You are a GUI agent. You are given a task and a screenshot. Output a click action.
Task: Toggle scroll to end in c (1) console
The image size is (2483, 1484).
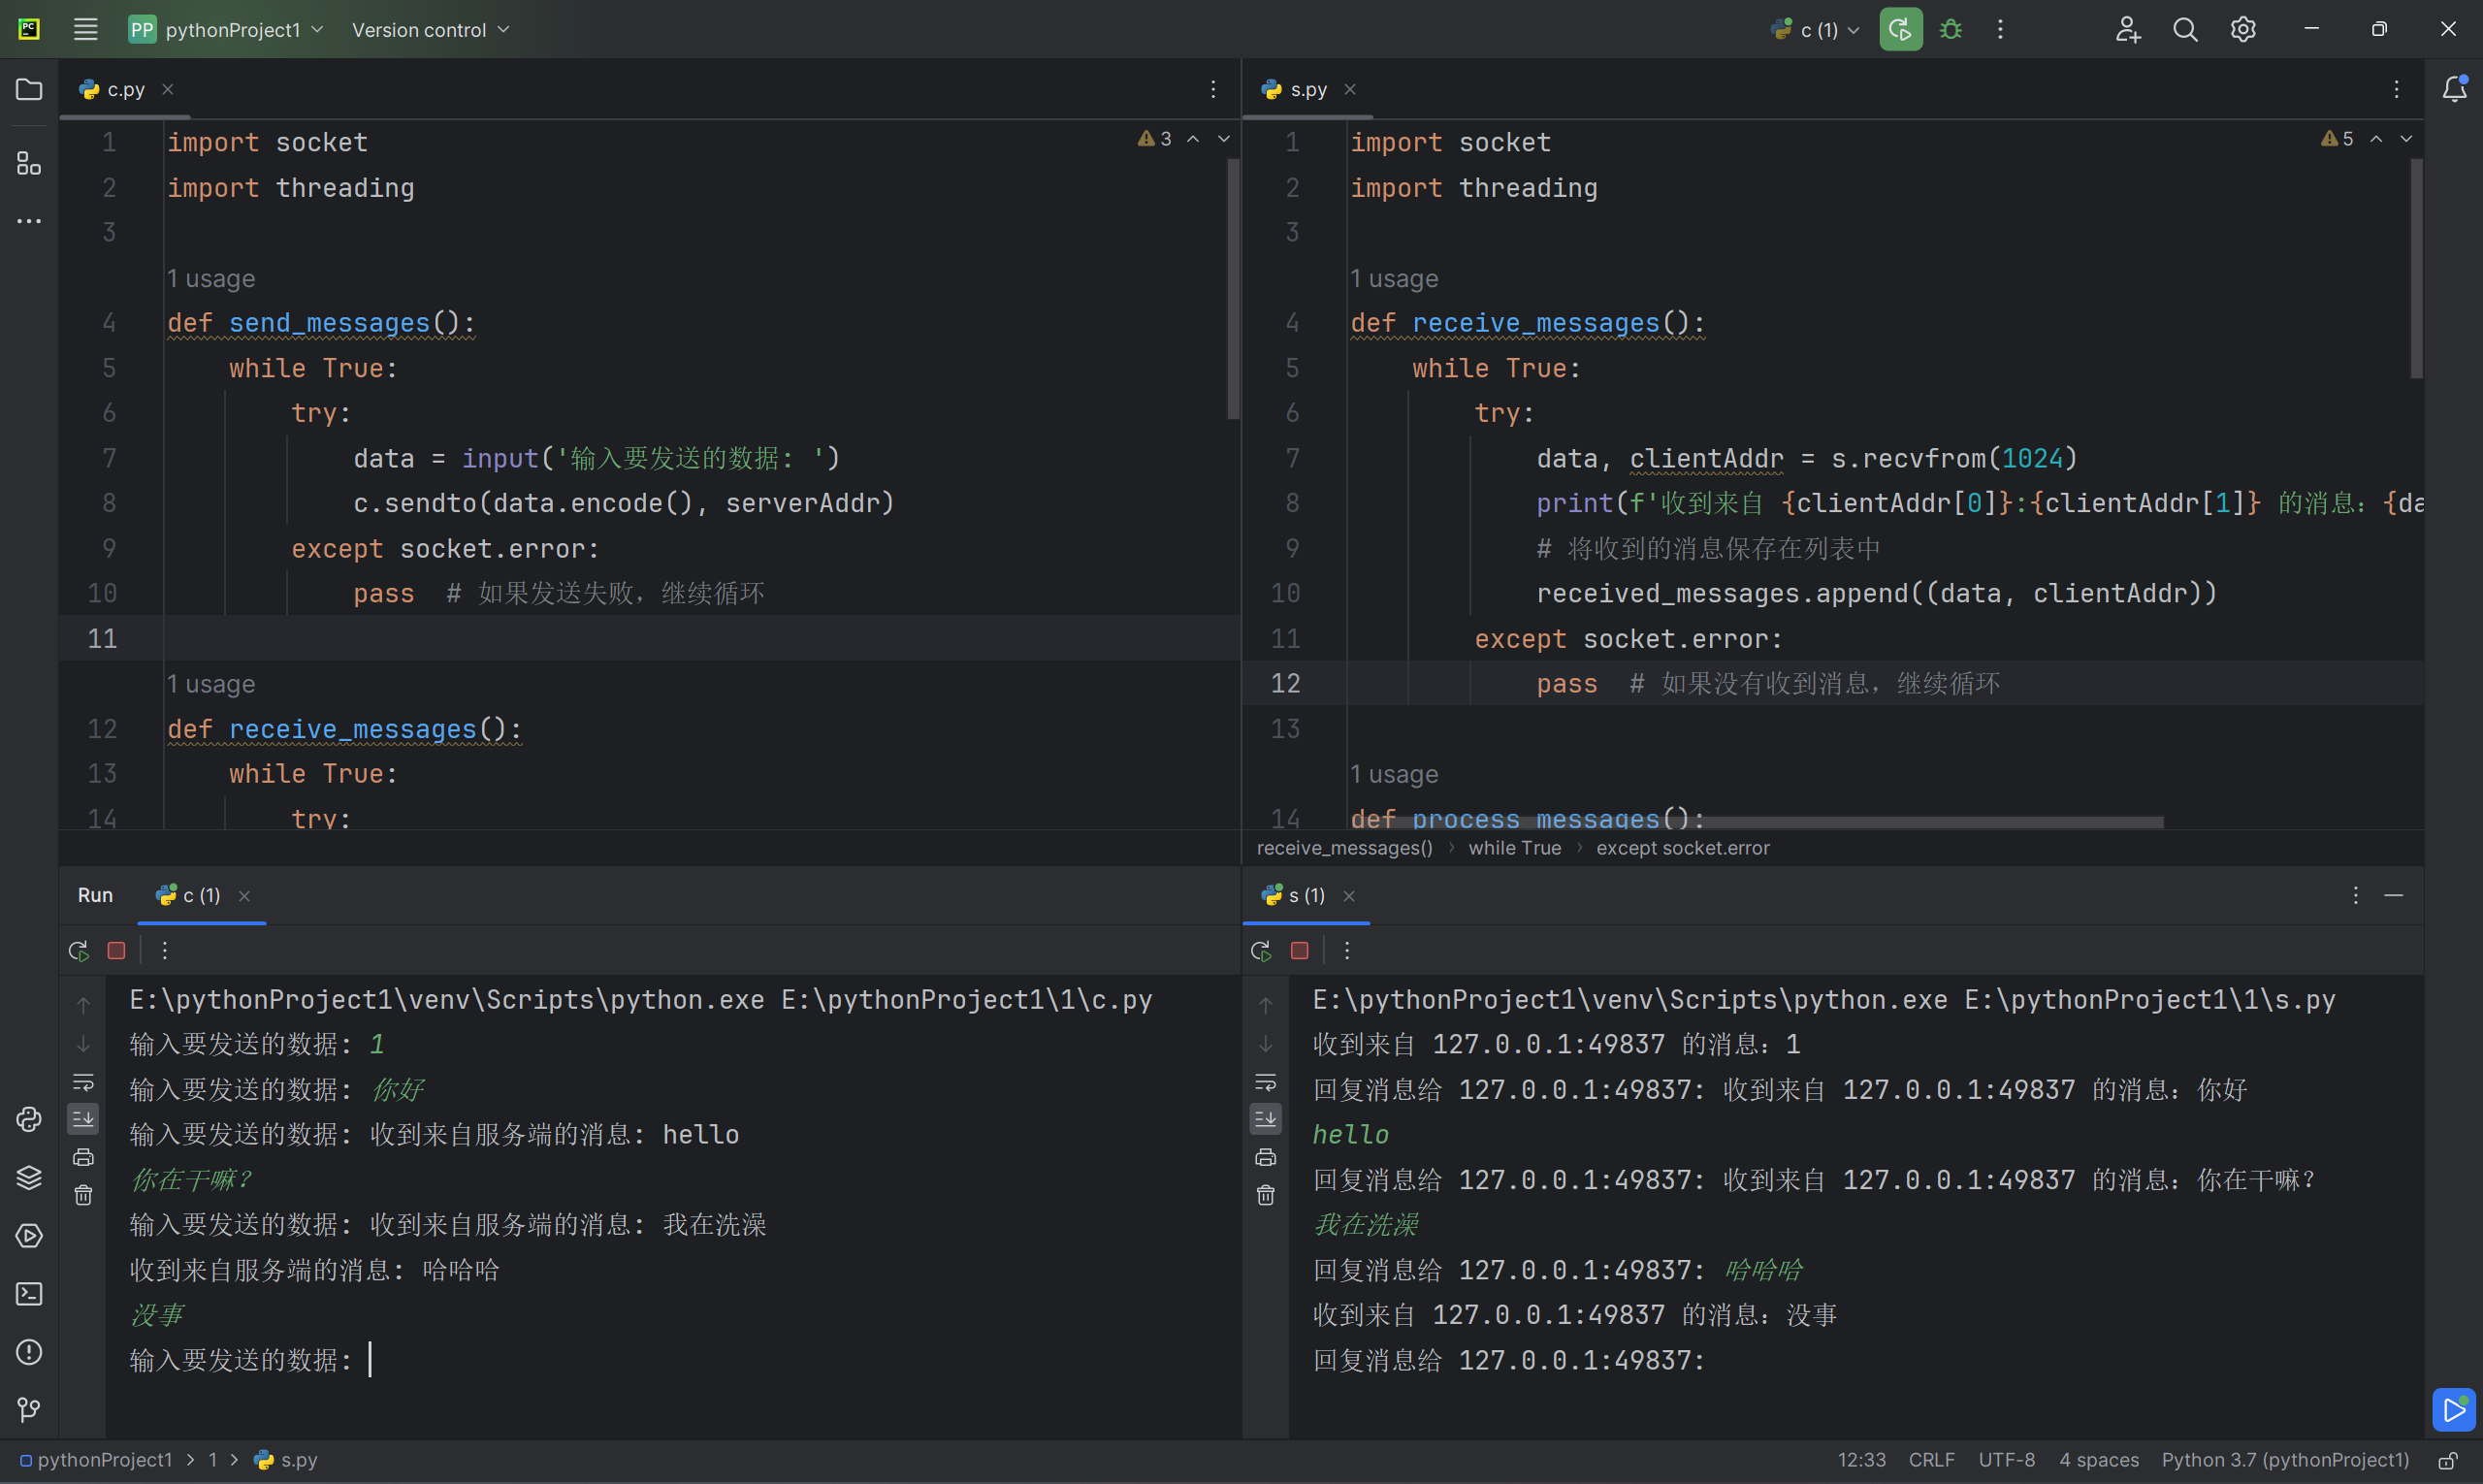coord(83,1119)
